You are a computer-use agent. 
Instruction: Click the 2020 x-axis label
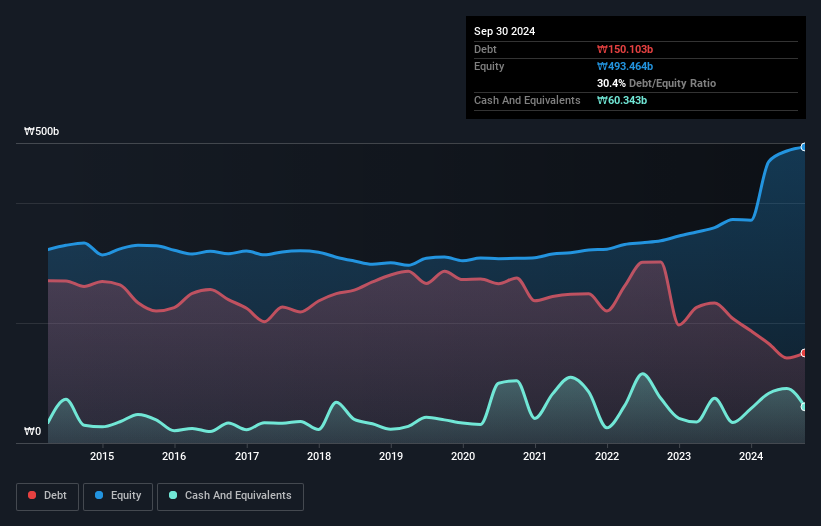(x=463, y=456)
